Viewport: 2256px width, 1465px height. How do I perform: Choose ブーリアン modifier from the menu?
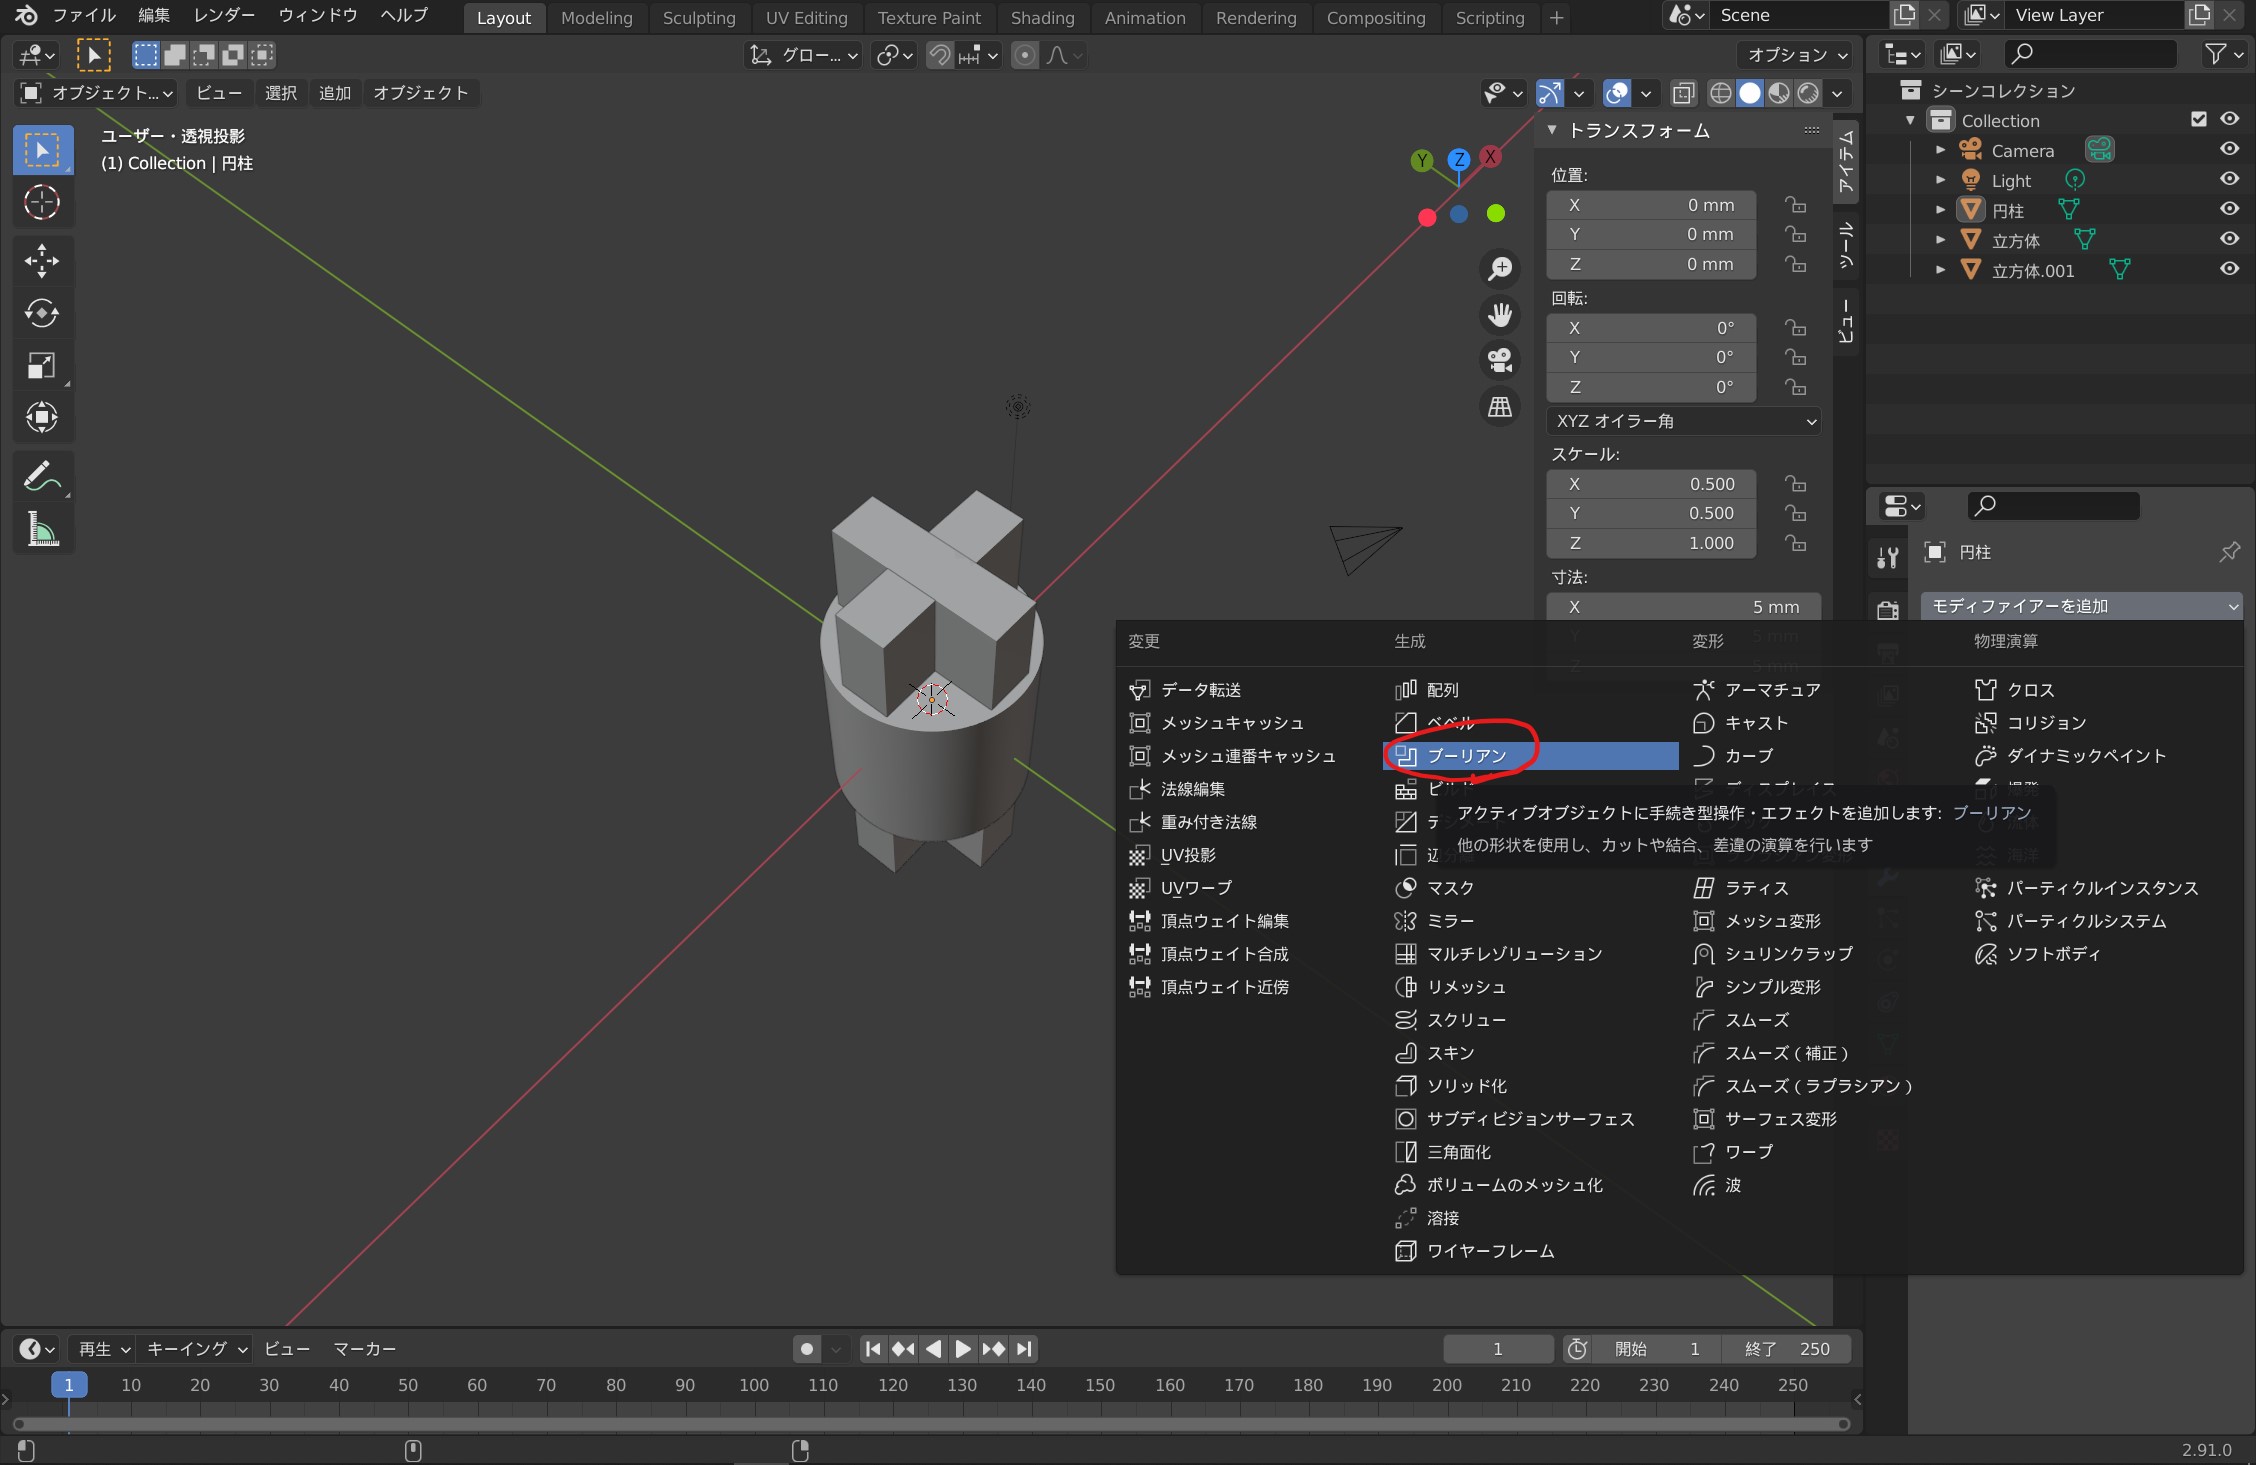(x=1466, y=756)
